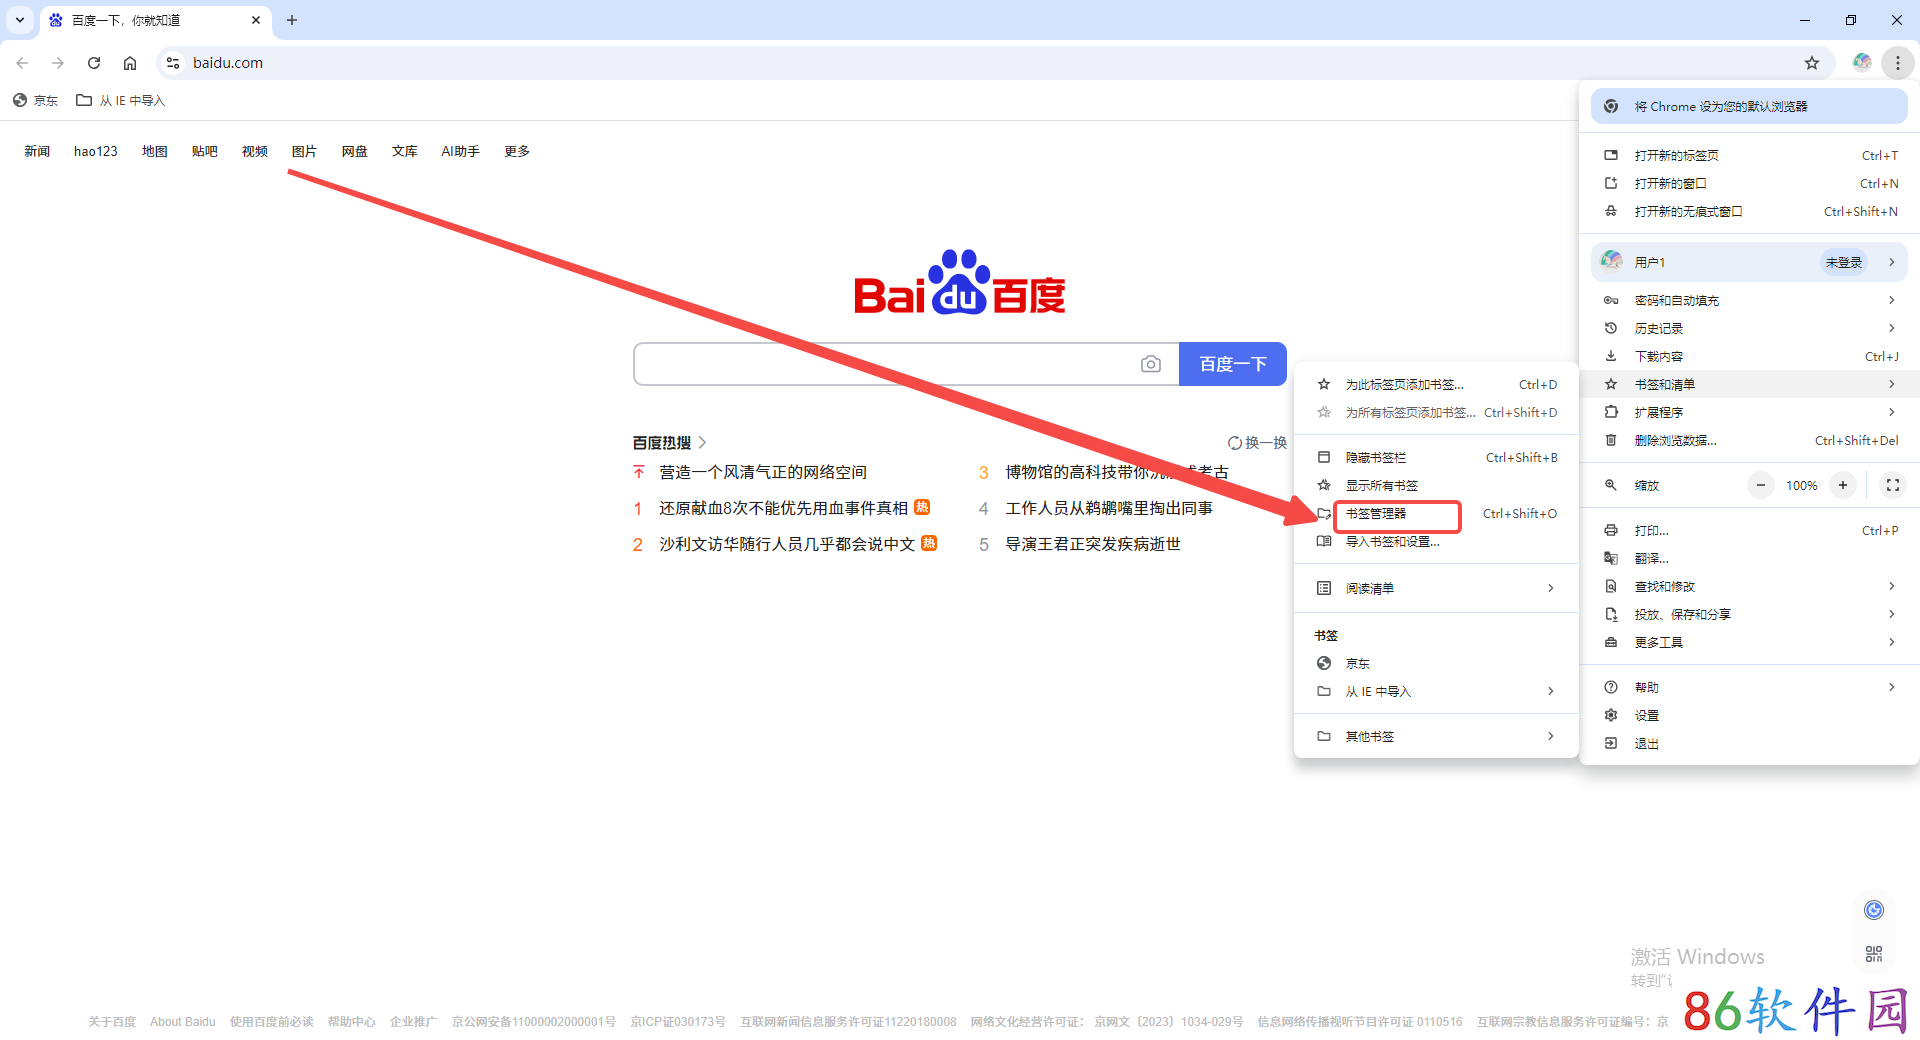Click the 百度一下 search button
Viewport: 1920px width, 1040px height.
(1233, 364)
